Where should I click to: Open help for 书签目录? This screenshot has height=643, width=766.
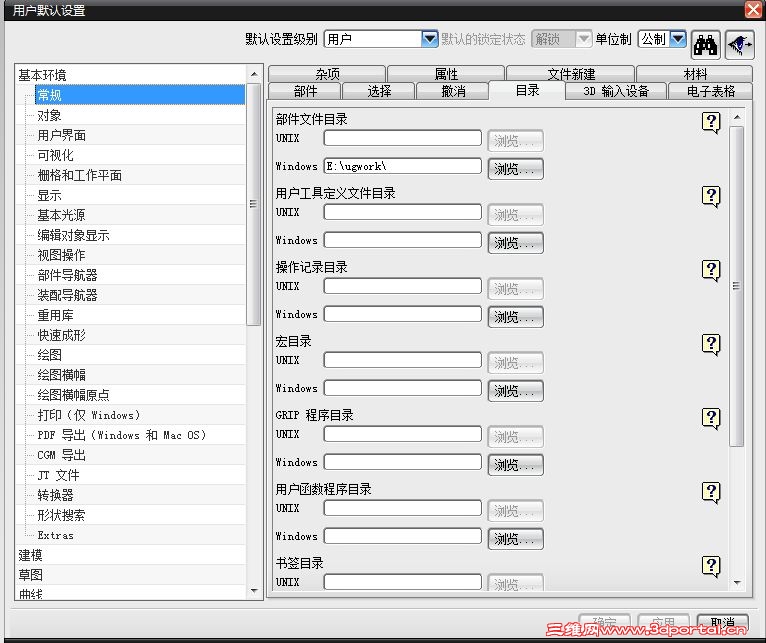(x=711, y=567)
